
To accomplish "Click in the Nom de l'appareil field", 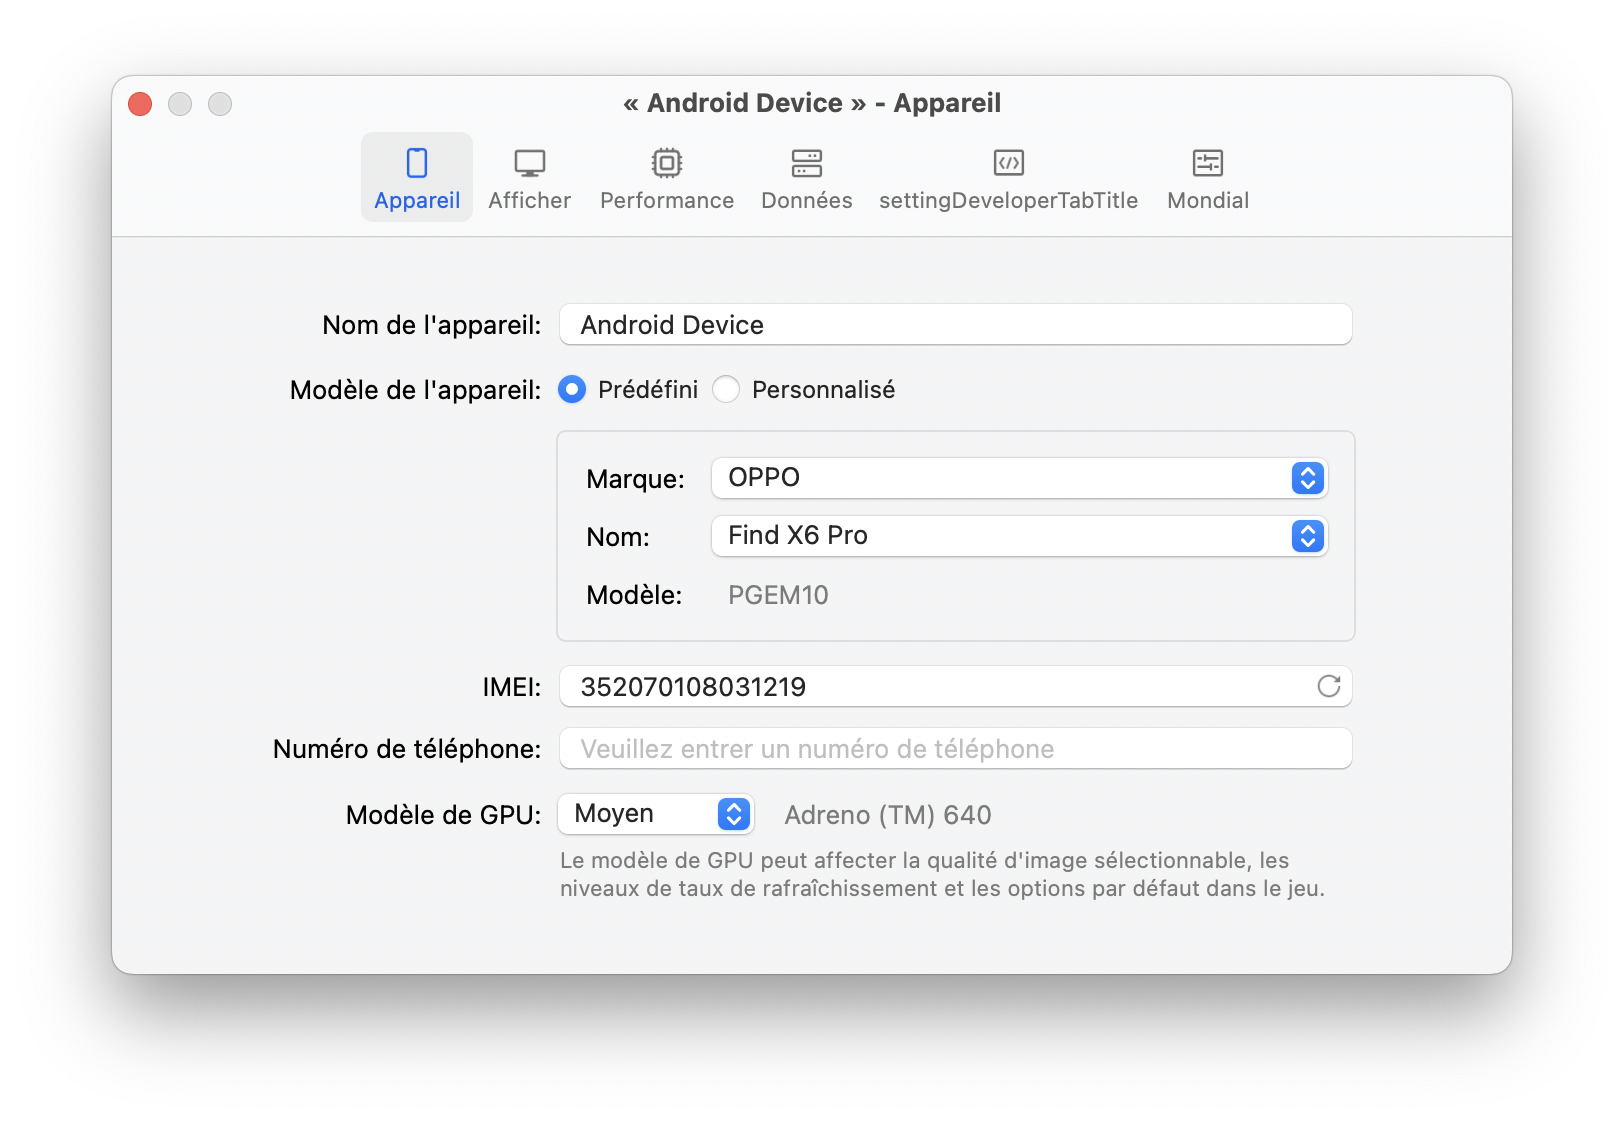I will click(x=955, y=325).
